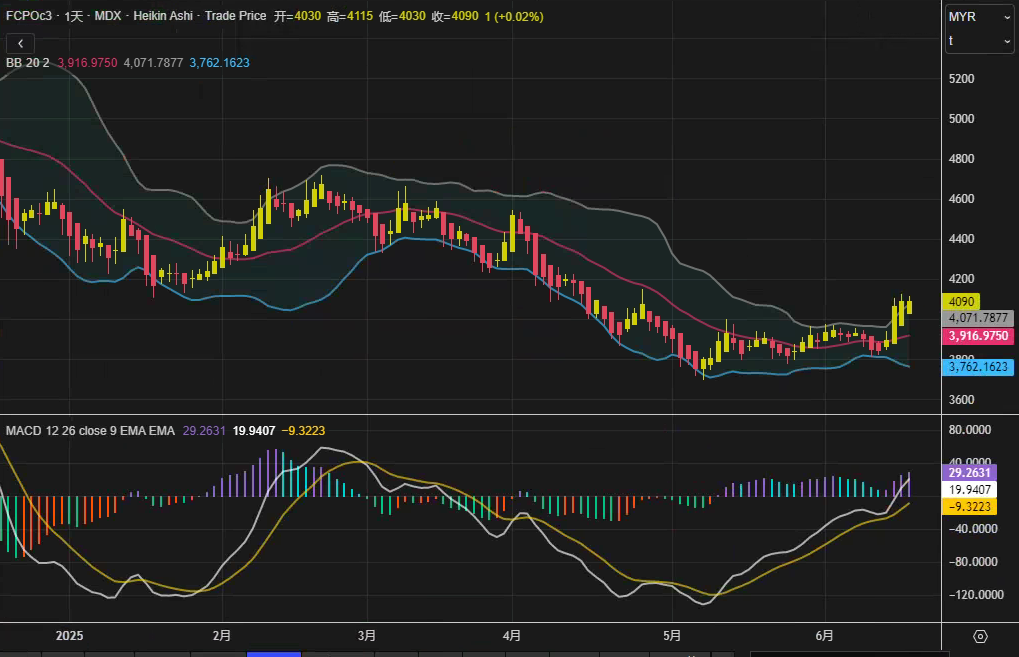Click the gray 4,071.7877 upper band label
Screen dimensions: 1019x657
click(x=978, y=318)
